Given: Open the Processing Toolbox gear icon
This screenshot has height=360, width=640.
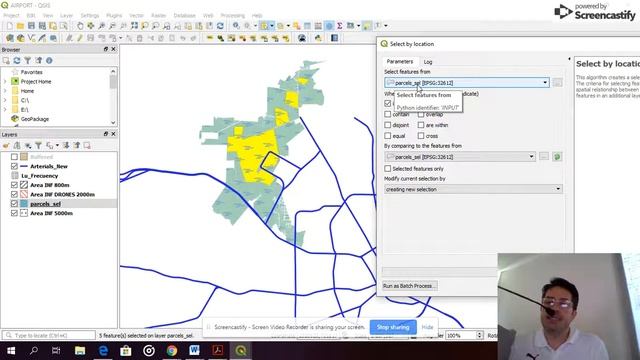Looking at the screenshot, I should (329, 26).
